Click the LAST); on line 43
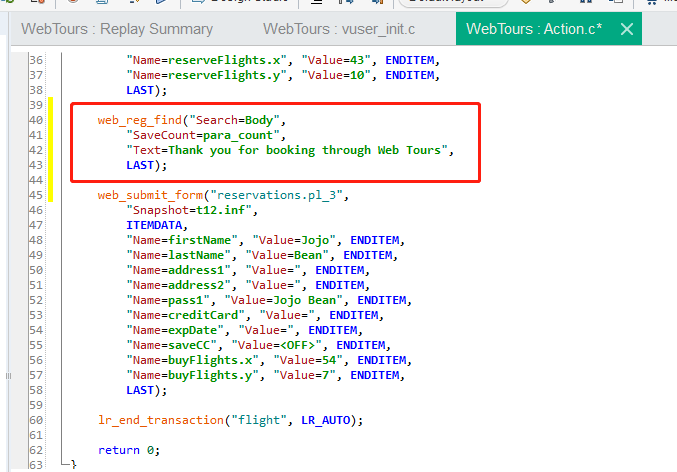 pos(146,165)
